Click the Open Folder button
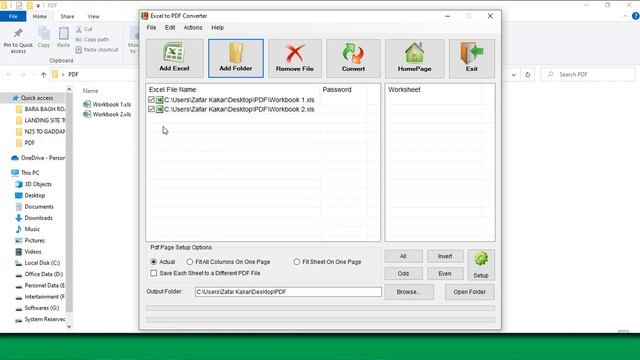The image size is (640, 360). (x=469, y=292)
